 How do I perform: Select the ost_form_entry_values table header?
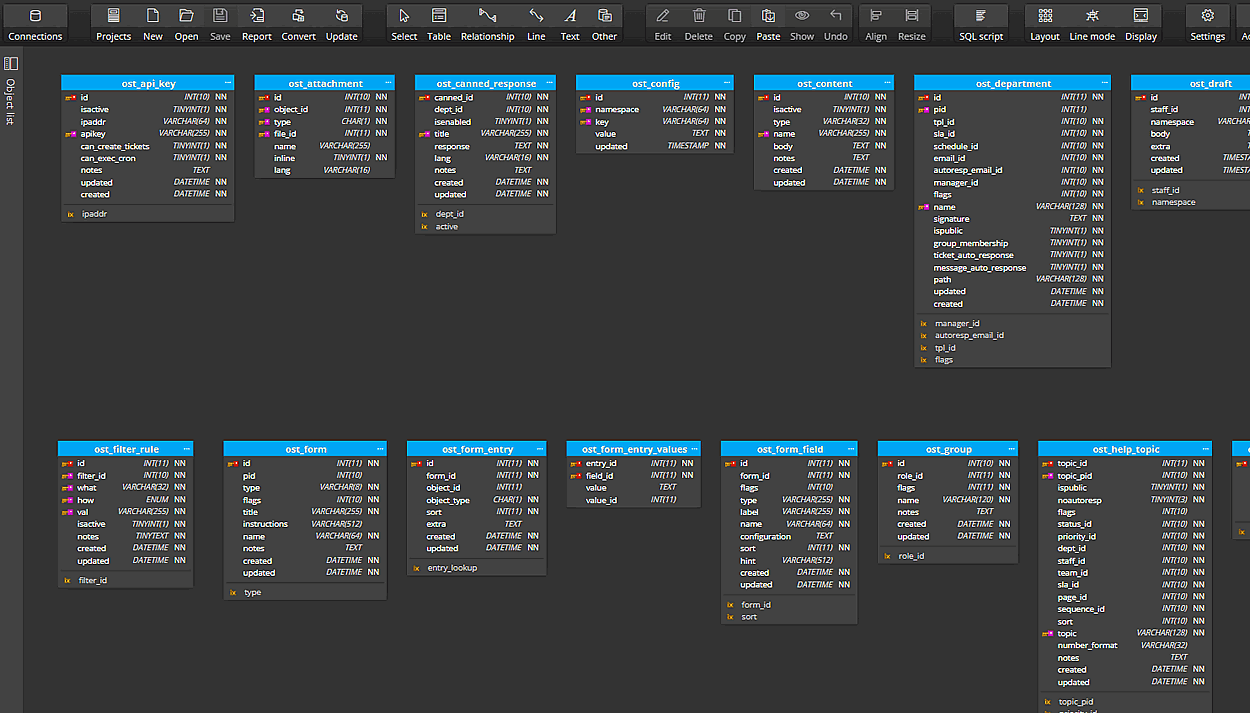634,449
